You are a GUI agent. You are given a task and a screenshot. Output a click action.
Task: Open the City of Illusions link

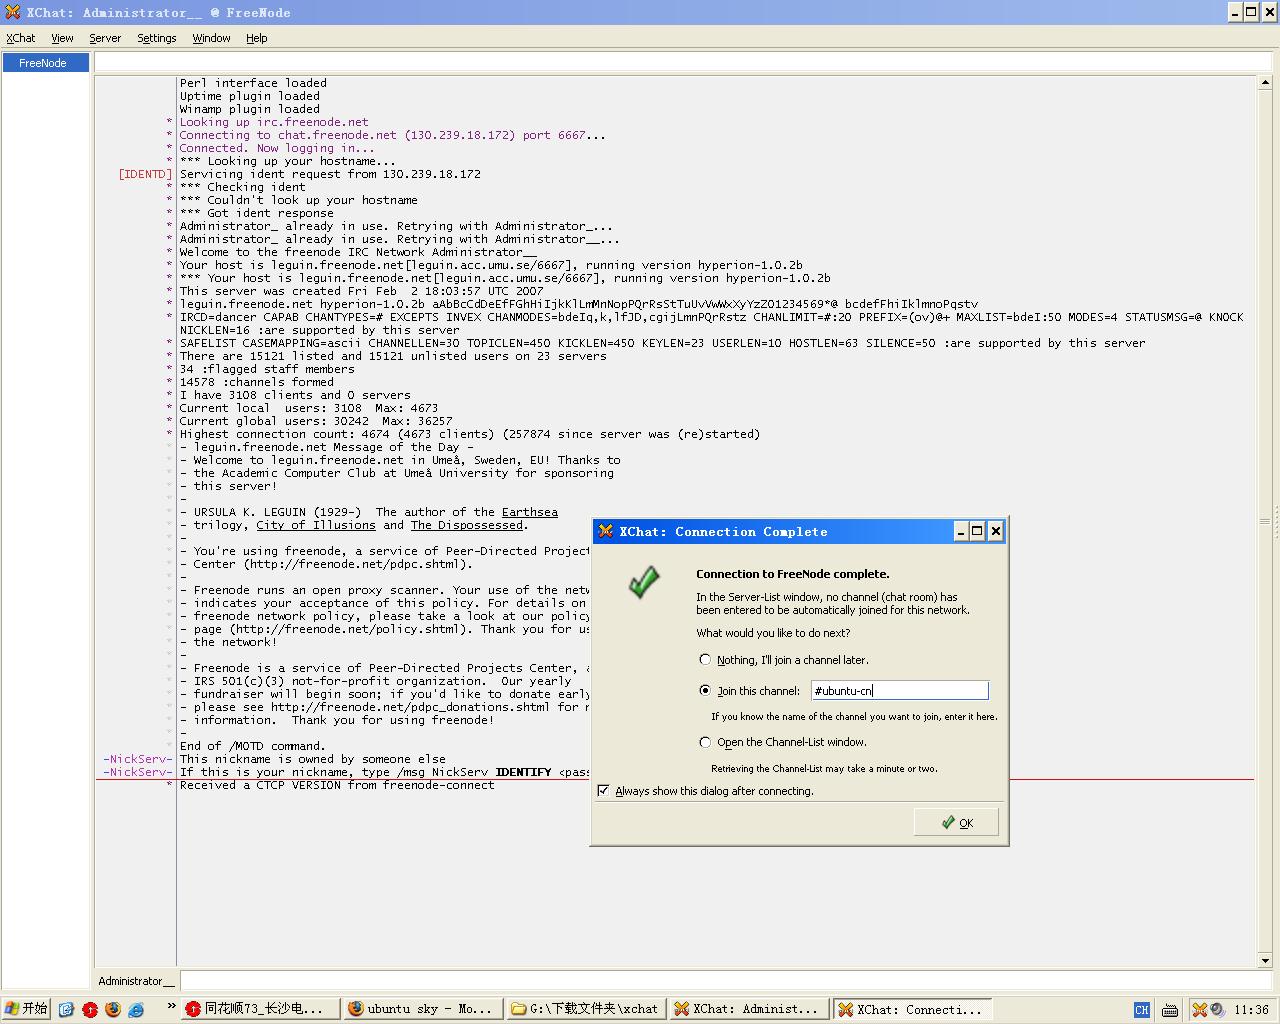pos(316,525)
